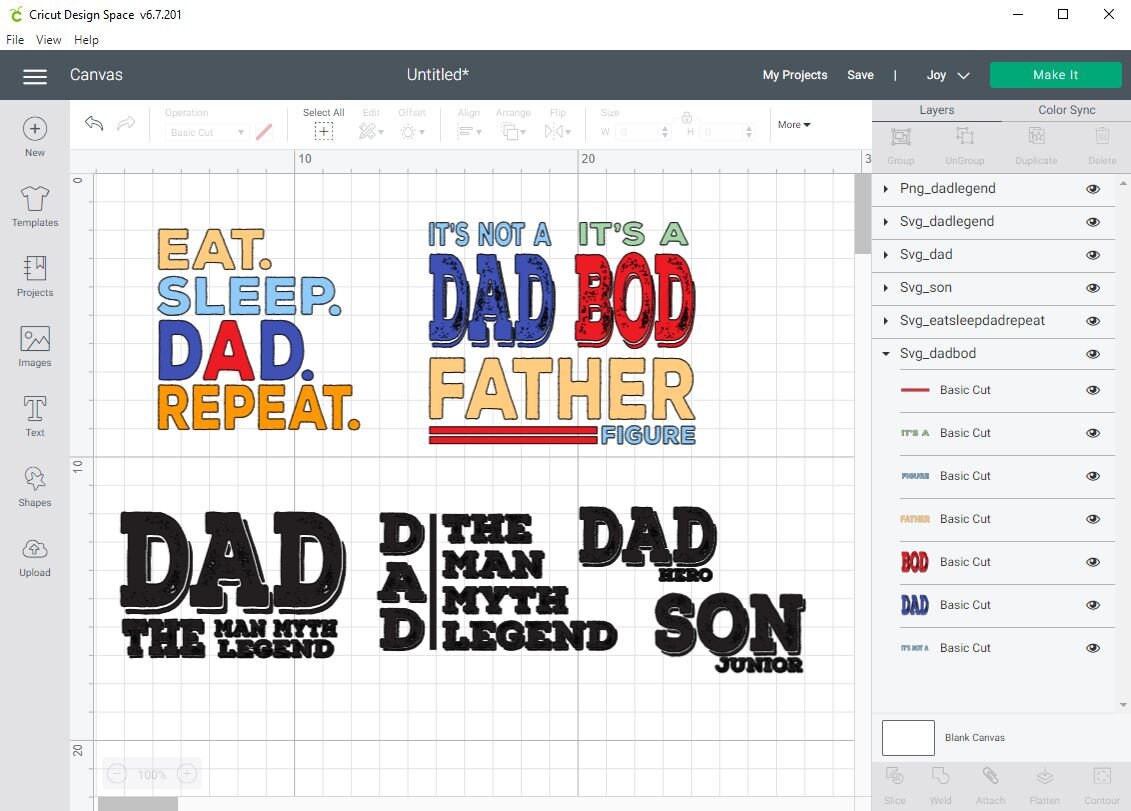The image size is (1131, 811).
Task: Open Templates from the sidebar
Action: coord(35,204)
